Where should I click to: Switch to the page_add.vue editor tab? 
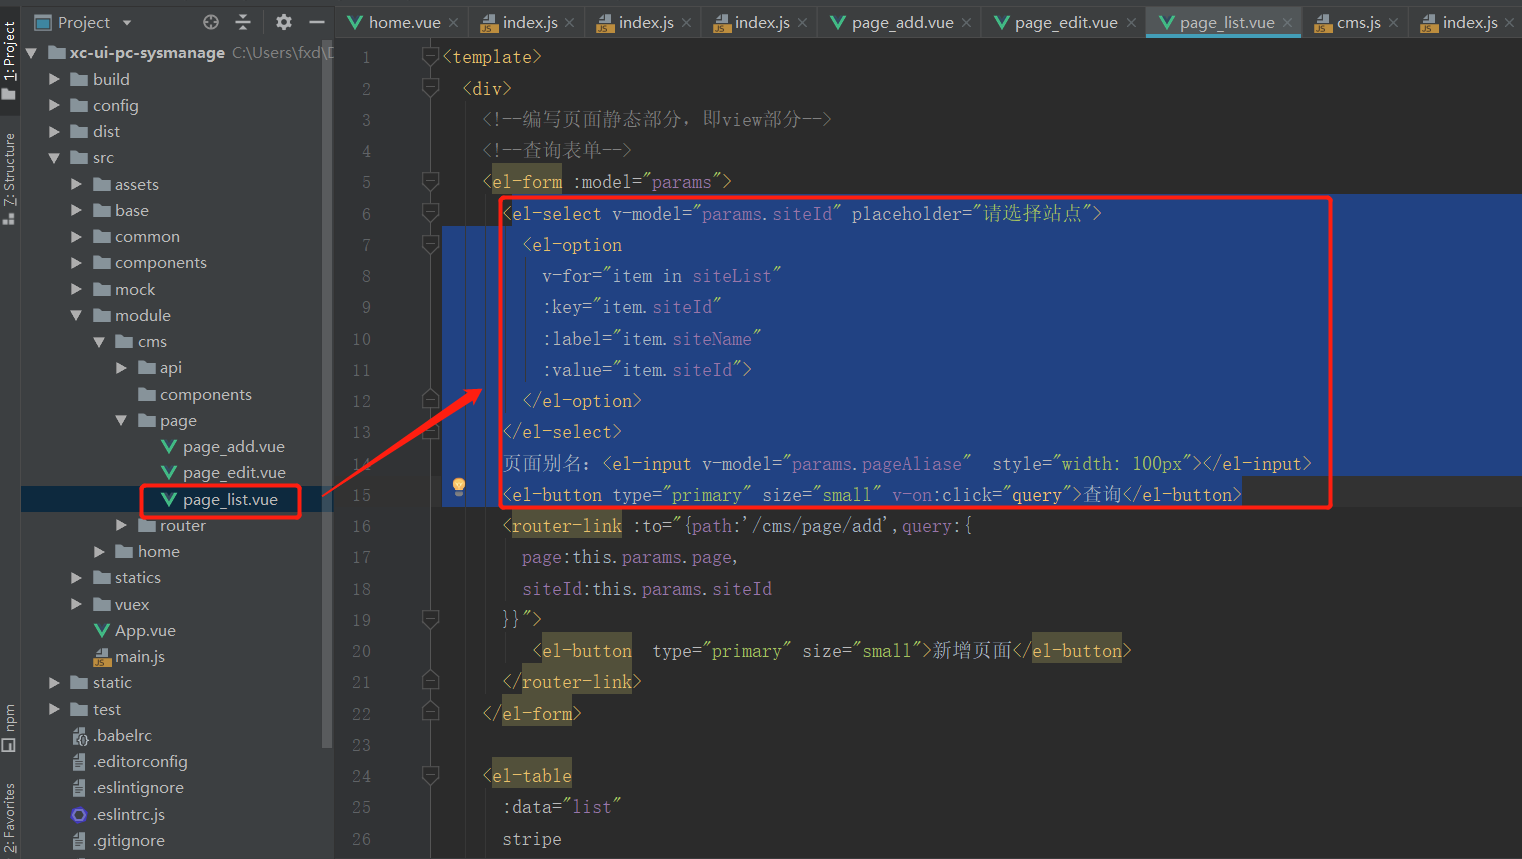pos(902,22)
